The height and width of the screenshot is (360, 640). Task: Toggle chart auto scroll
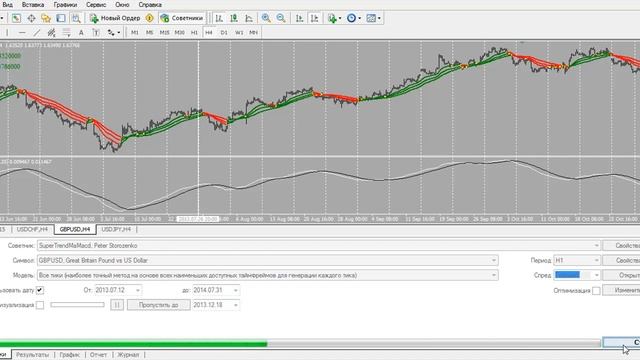coord(299,18)
